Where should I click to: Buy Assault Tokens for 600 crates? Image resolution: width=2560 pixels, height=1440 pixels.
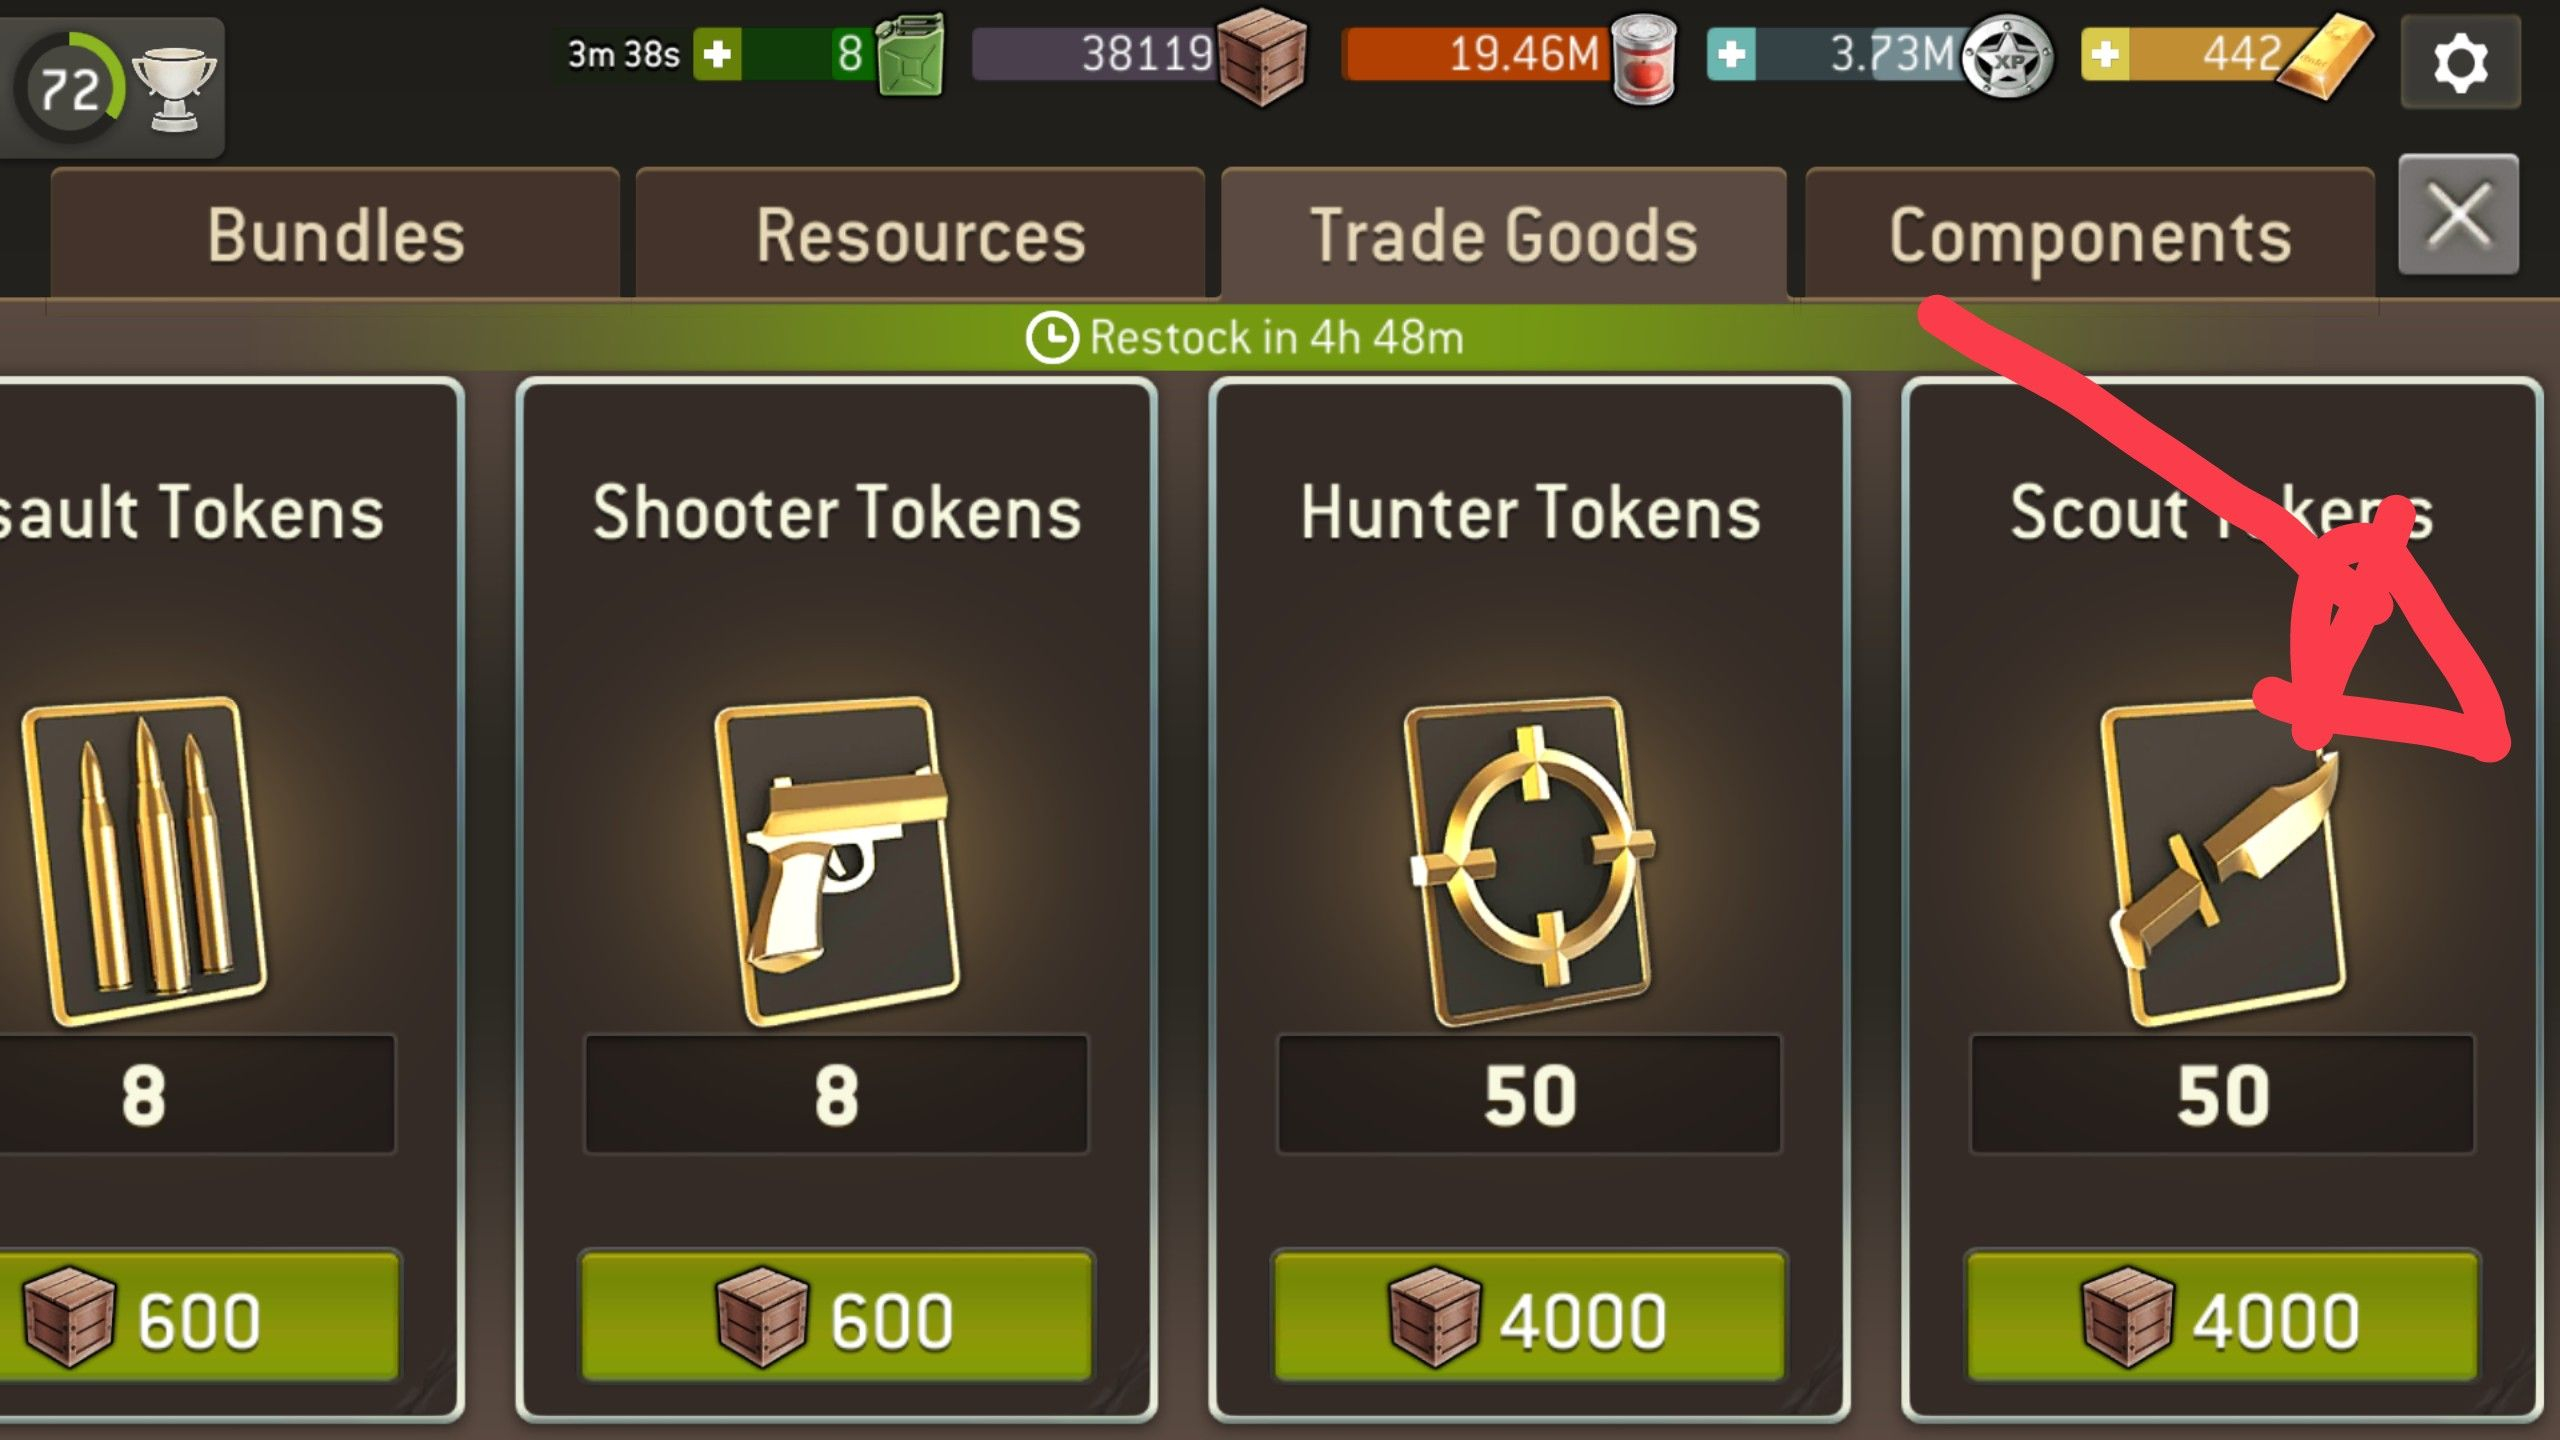(200, 1317)
